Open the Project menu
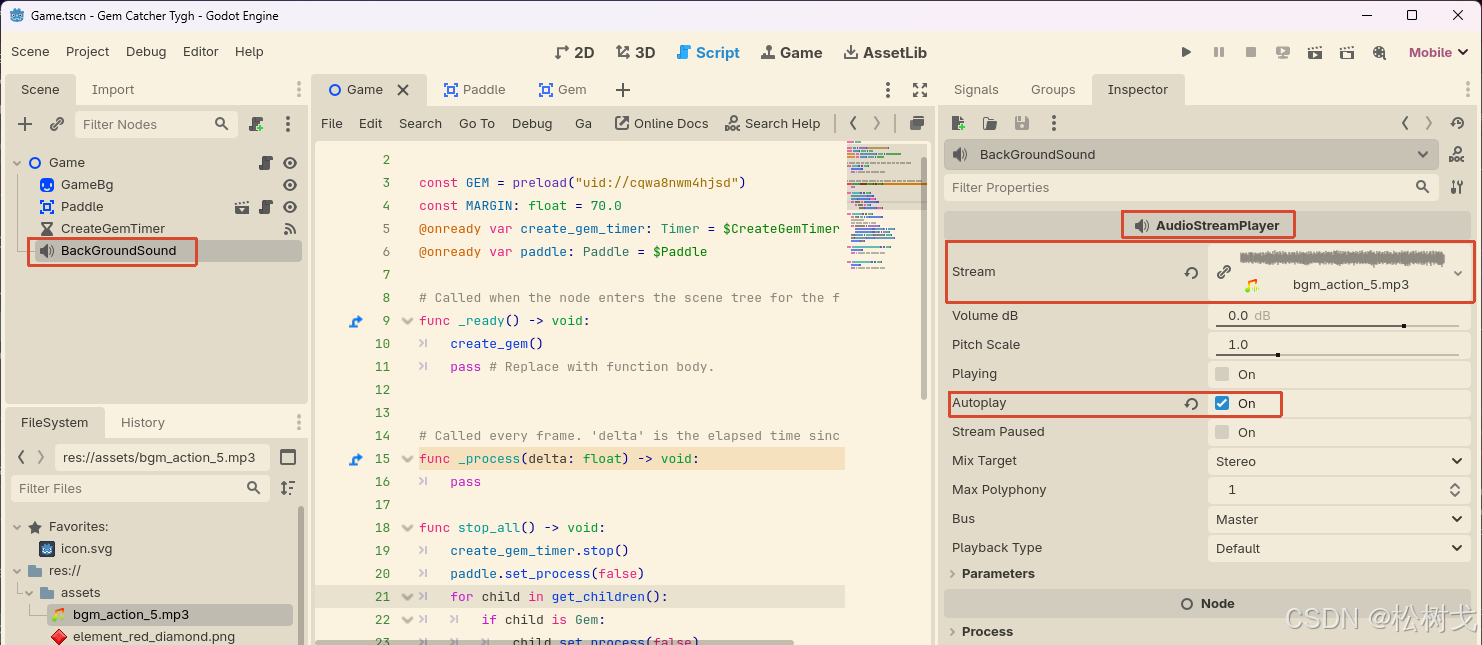Screen dimensions: 1482x645 coord(88,52)
